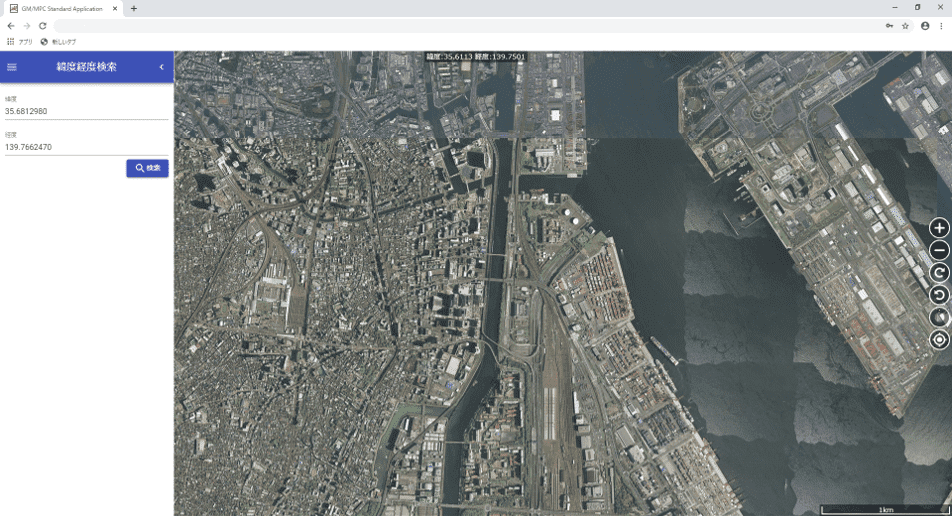Collapse the latitude-longitude search panel
The image size is (952, 516).
pos(161,67)
